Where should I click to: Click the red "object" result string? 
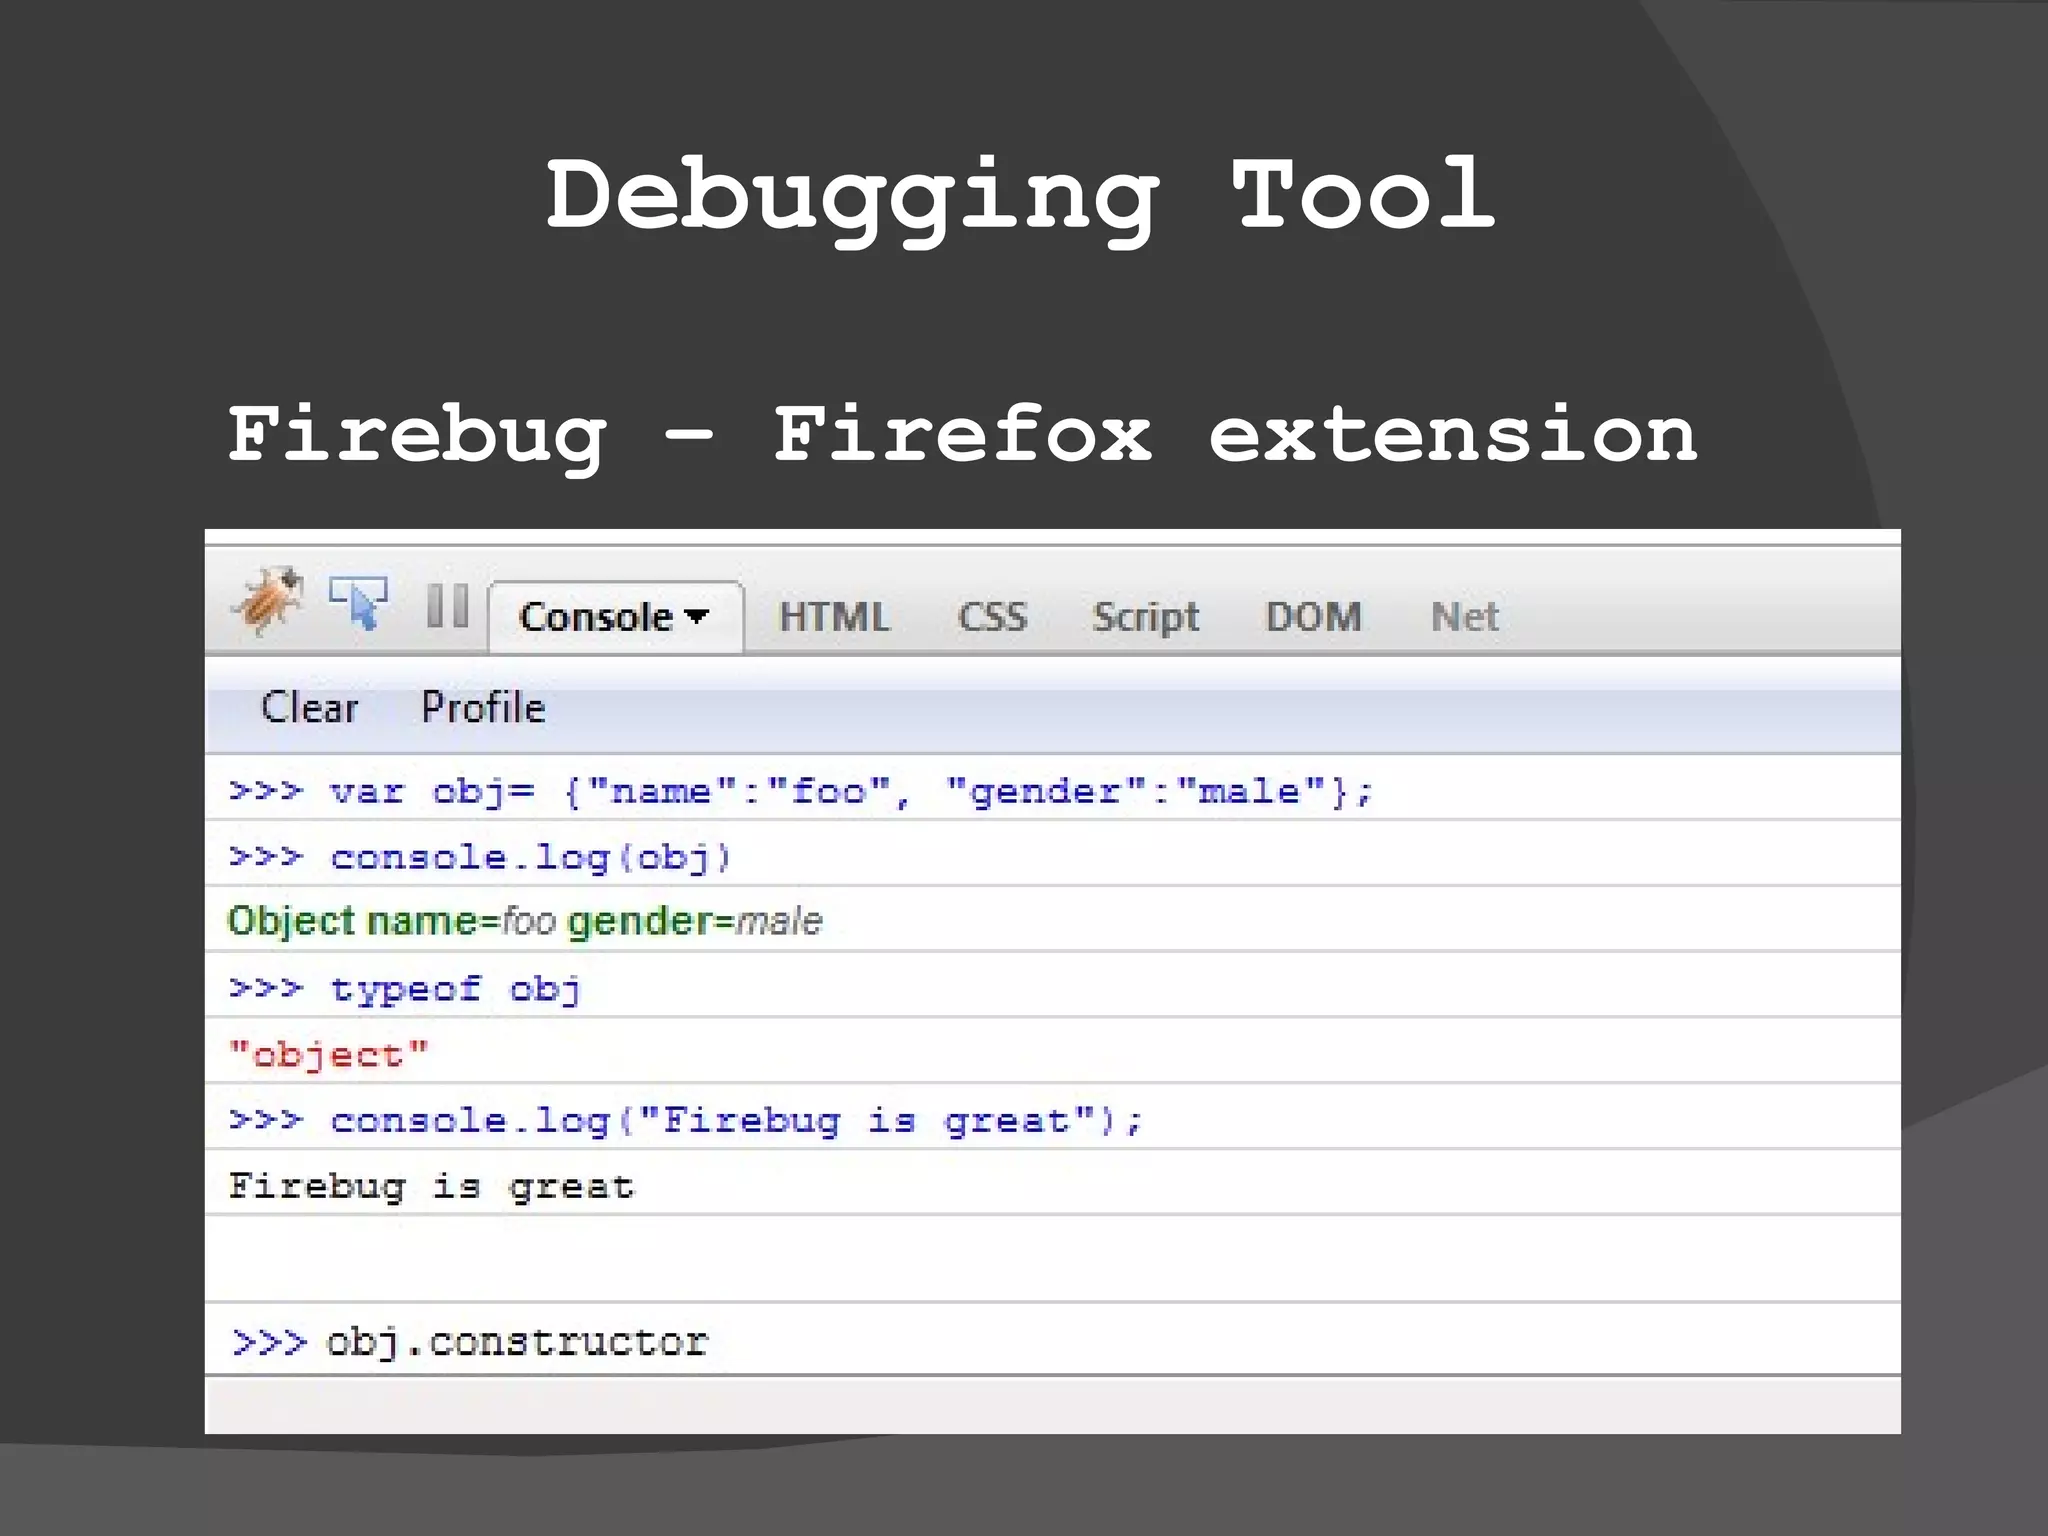coord(328,1055)
